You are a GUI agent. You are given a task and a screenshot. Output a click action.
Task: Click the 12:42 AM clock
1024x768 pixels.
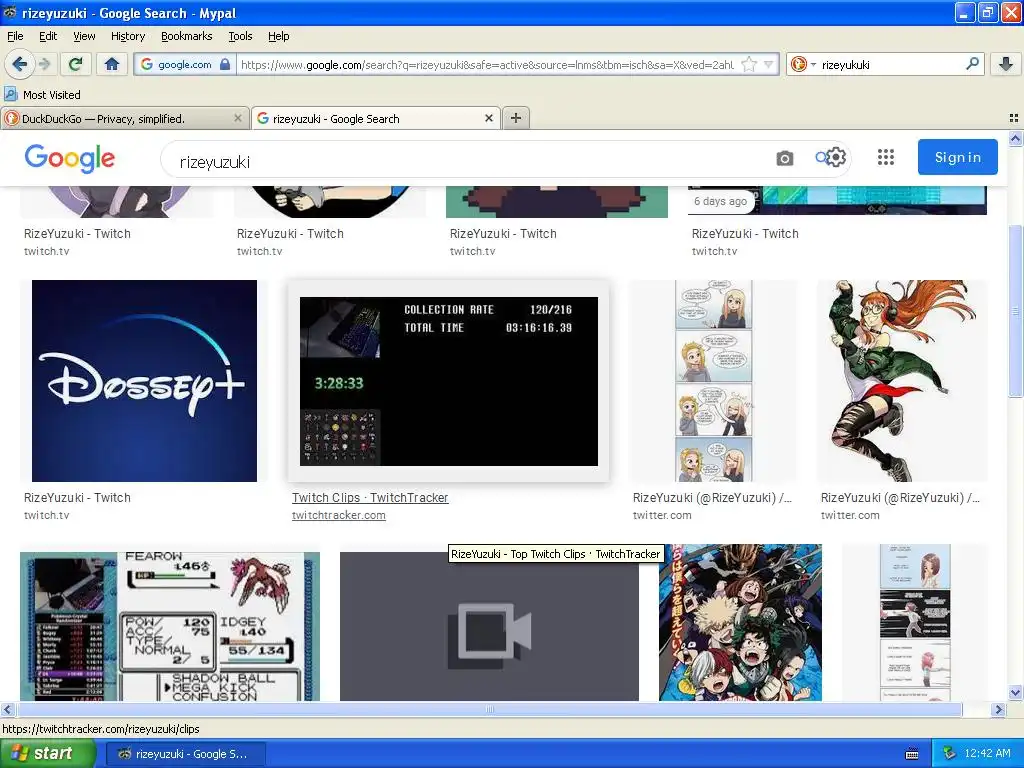987,754
